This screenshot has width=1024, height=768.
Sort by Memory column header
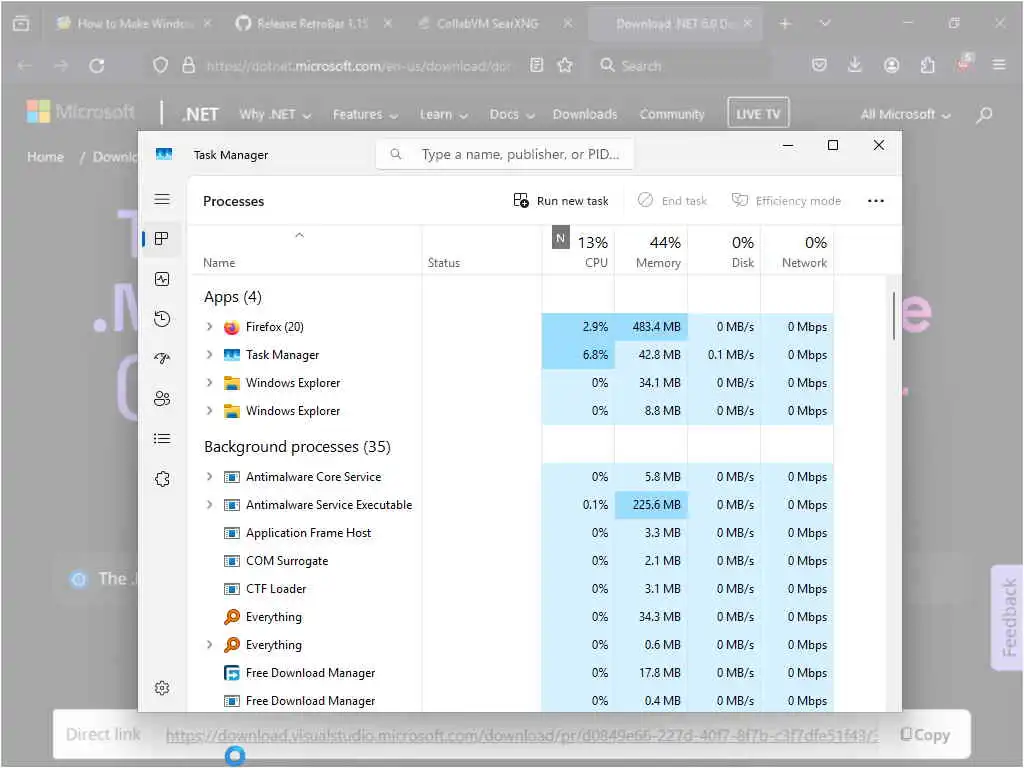coord(651,251)
